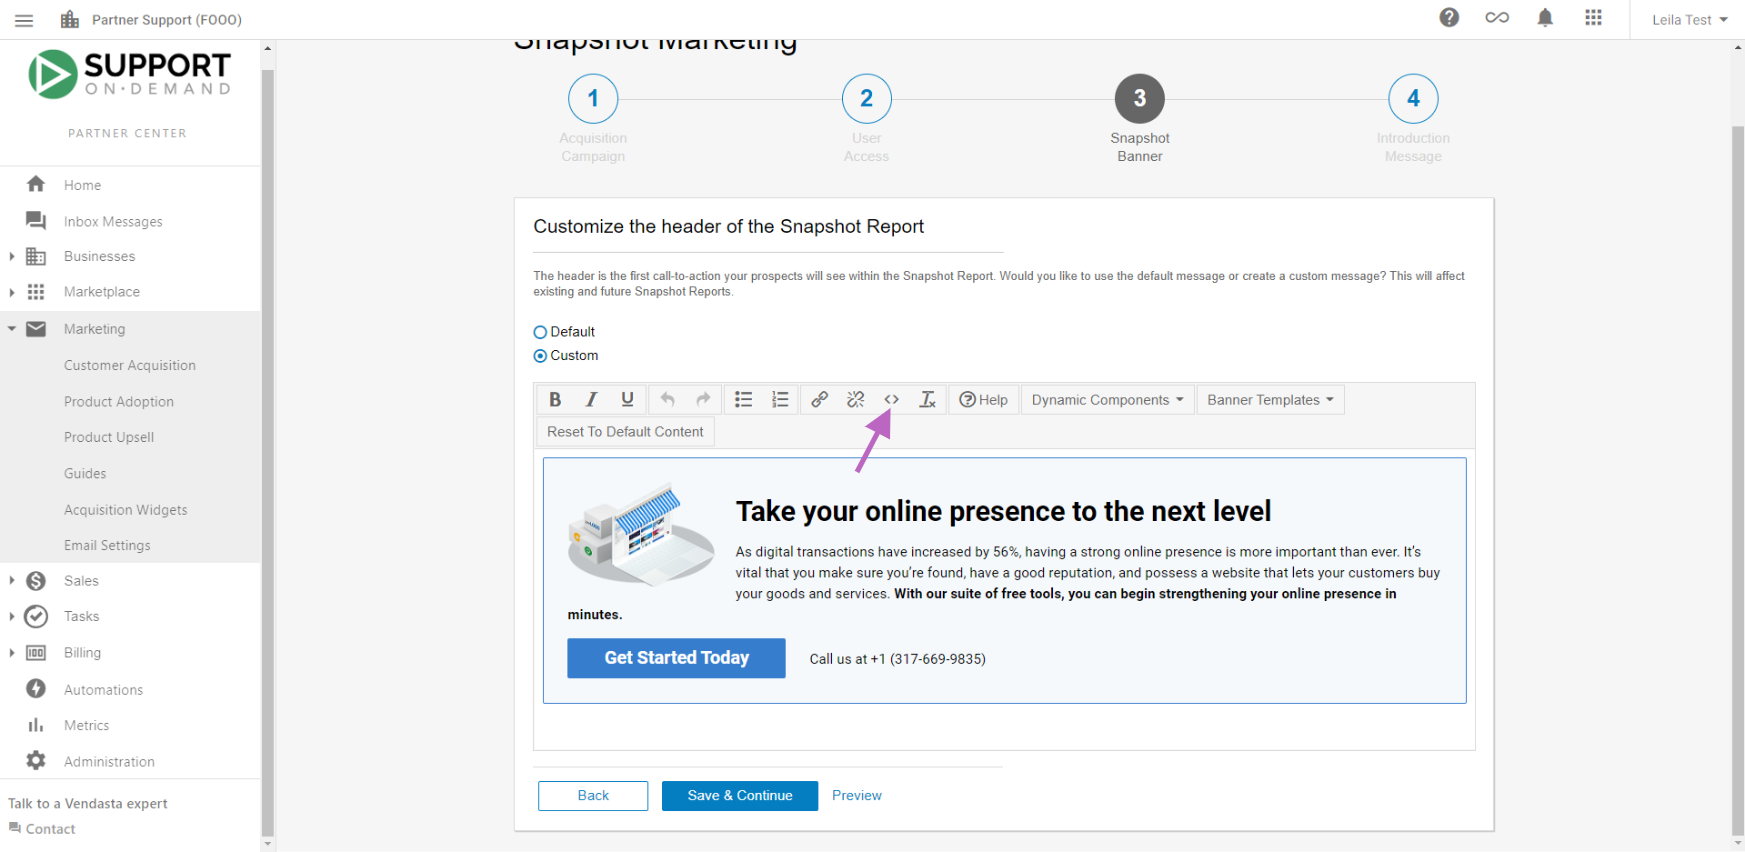Go to step 4, Introduction Message
This screenshot has height=852, width=1745.
pyautogui.click(x=1413, y=99)
